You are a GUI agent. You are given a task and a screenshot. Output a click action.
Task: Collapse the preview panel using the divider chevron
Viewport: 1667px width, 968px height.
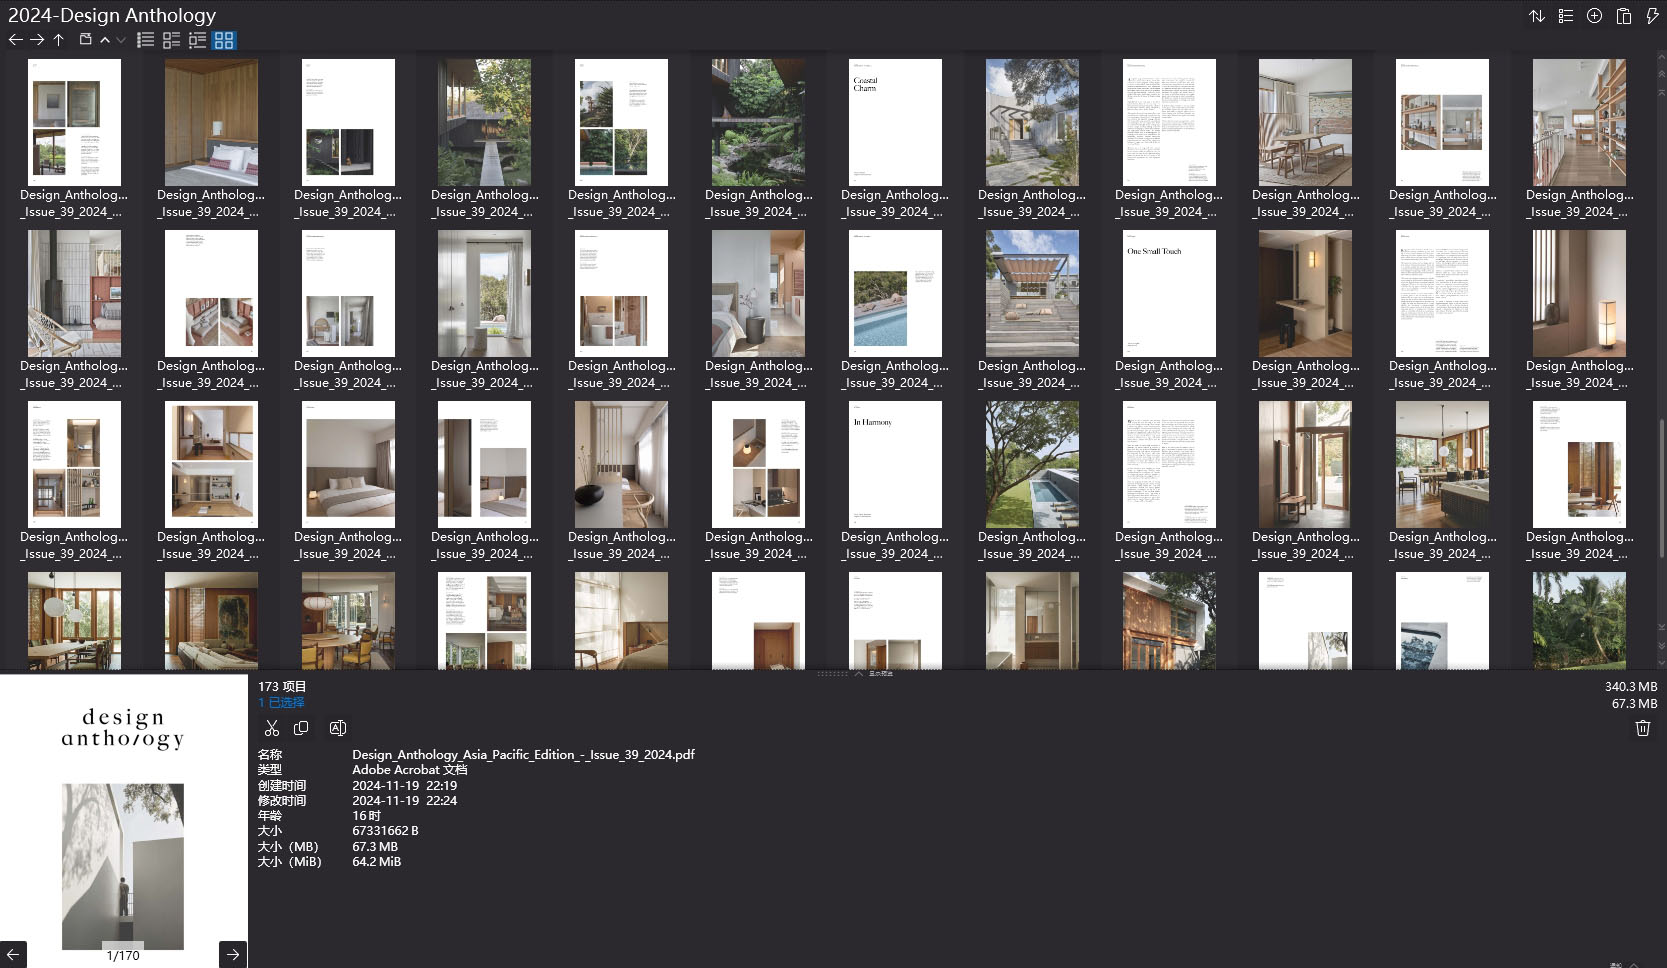click(x=857, y=673)
